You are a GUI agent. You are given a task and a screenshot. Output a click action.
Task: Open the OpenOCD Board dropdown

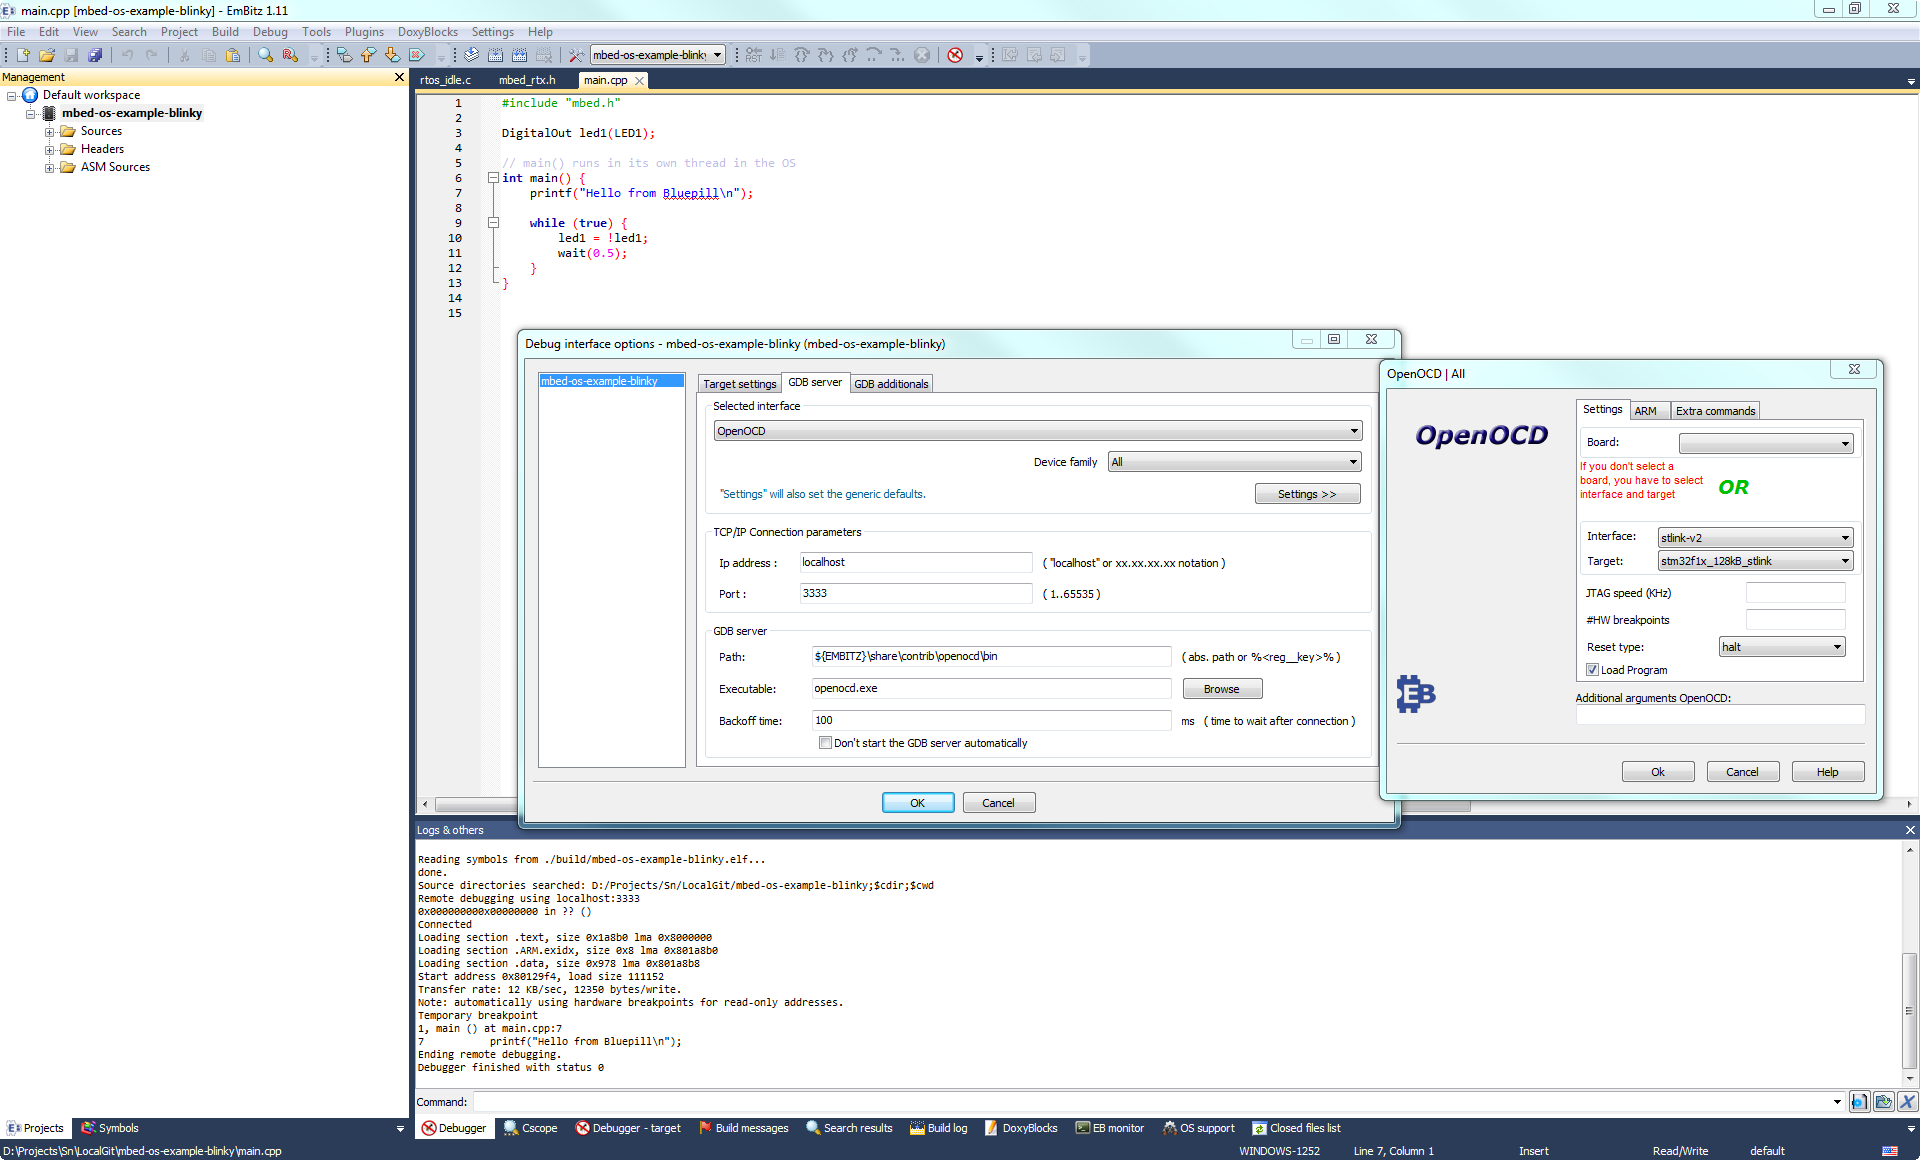pyautogui.click(x=1765, y=443)
